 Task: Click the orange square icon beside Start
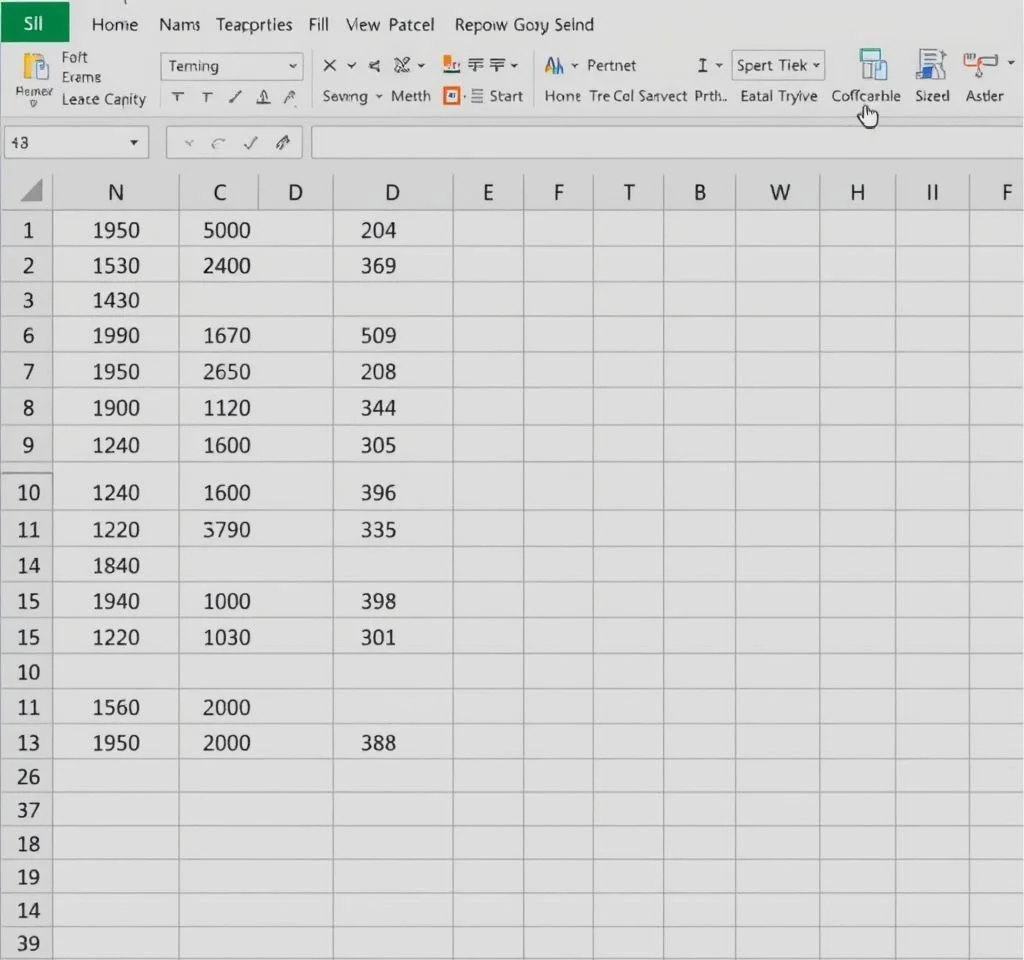(451, 96)
